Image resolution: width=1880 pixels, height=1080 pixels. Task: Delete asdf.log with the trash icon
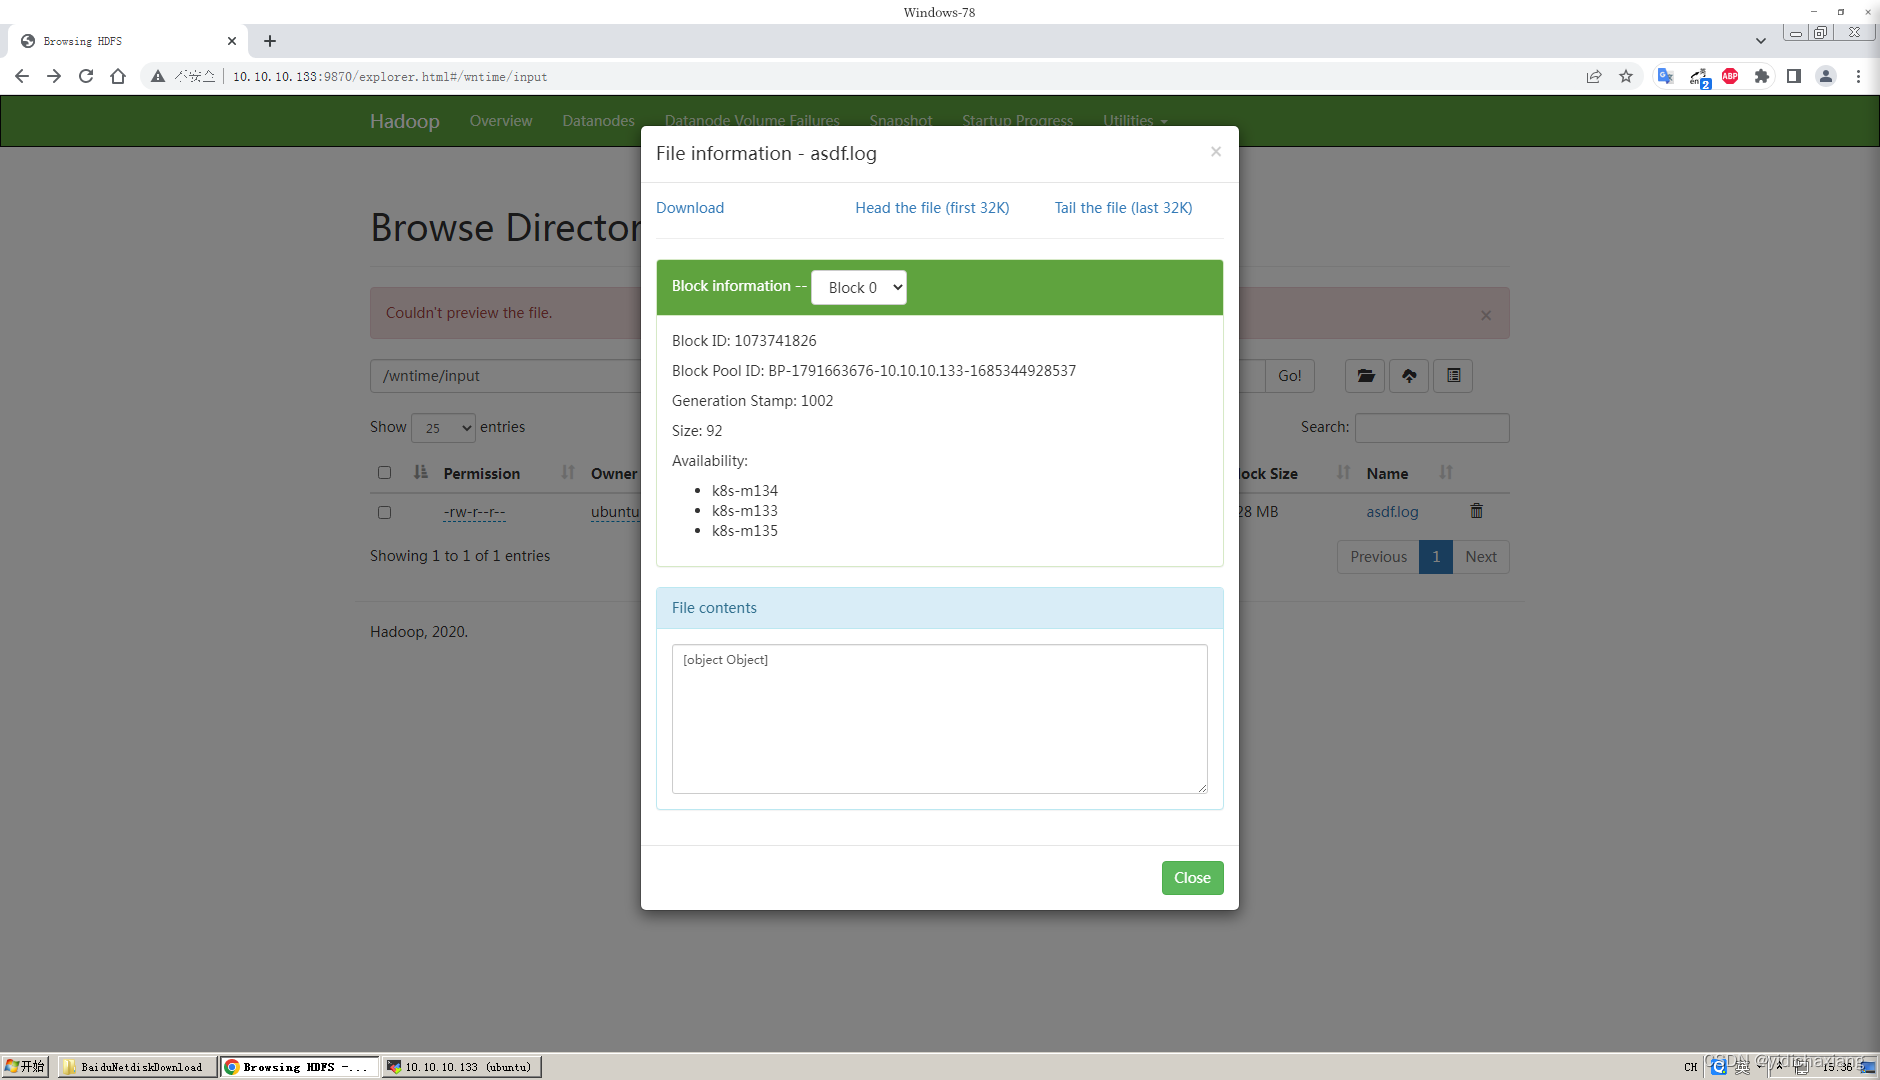click(x=1476, y=511)
